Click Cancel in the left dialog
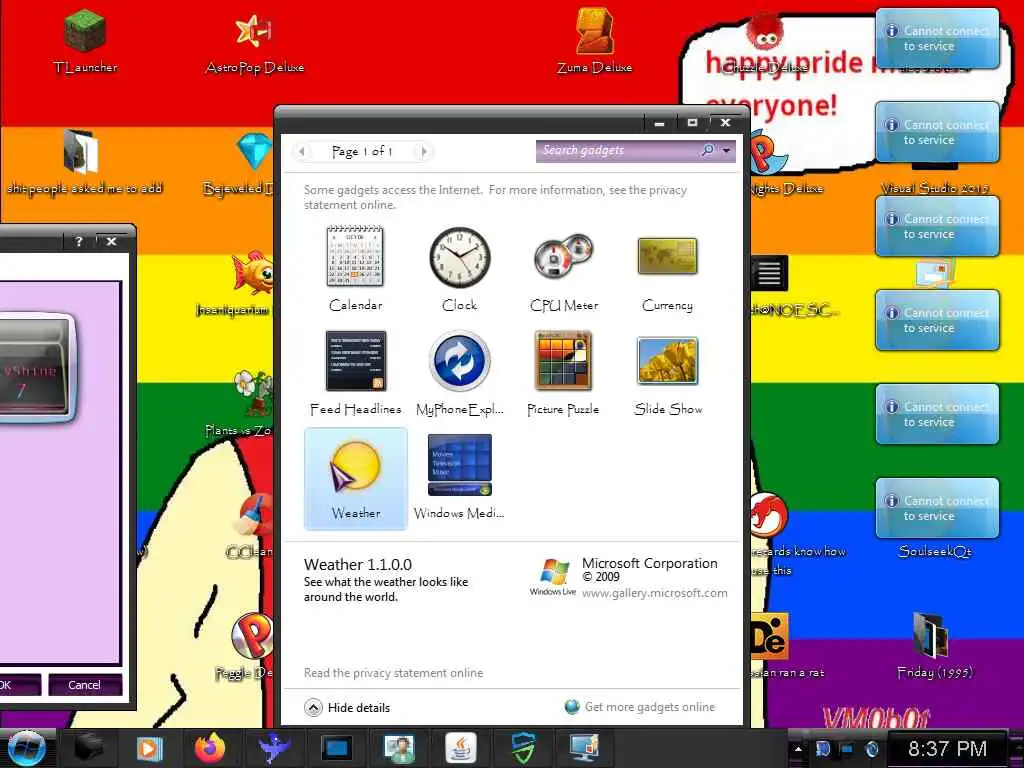 pos(85,684)
